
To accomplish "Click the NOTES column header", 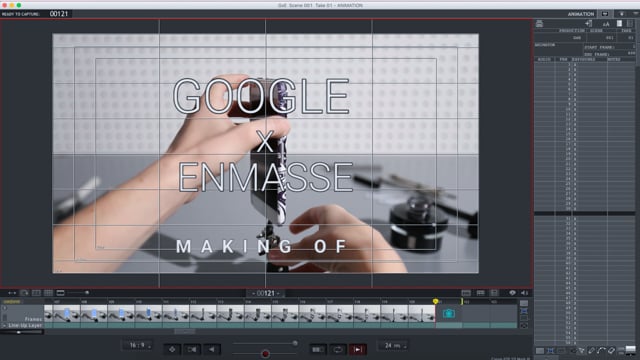I will coord(614,60).
